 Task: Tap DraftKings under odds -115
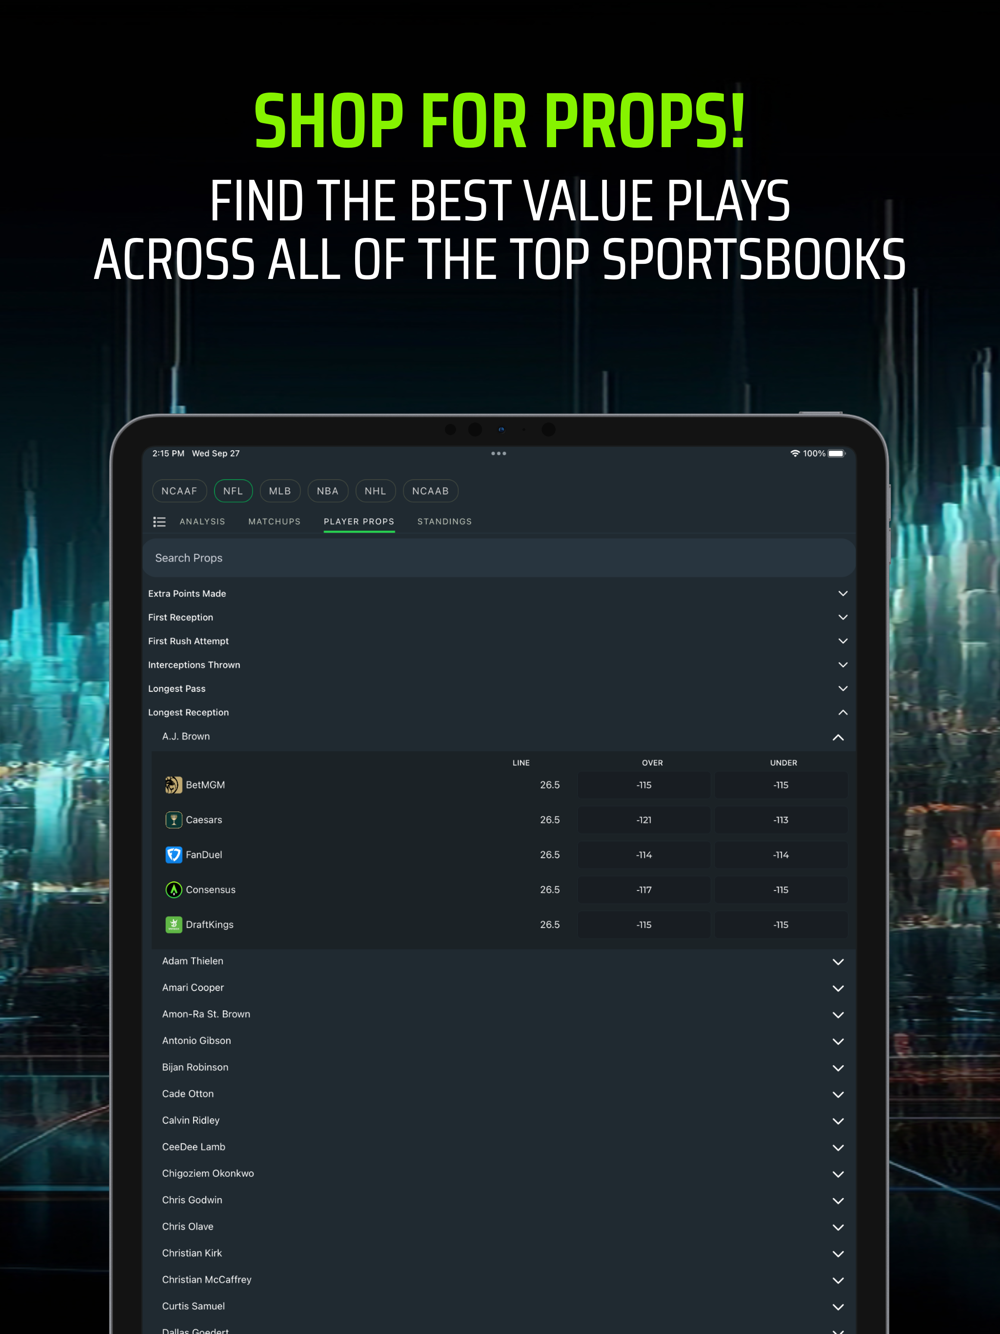tap(781, 925)
